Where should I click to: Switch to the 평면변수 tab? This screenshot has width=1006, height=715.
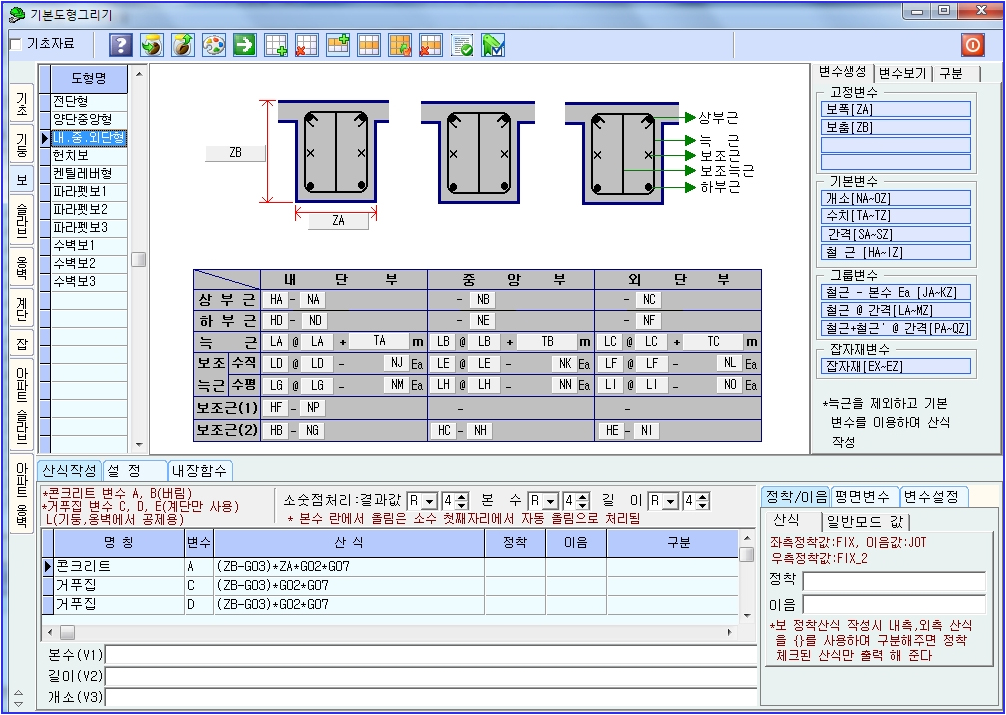pos(864,497)
